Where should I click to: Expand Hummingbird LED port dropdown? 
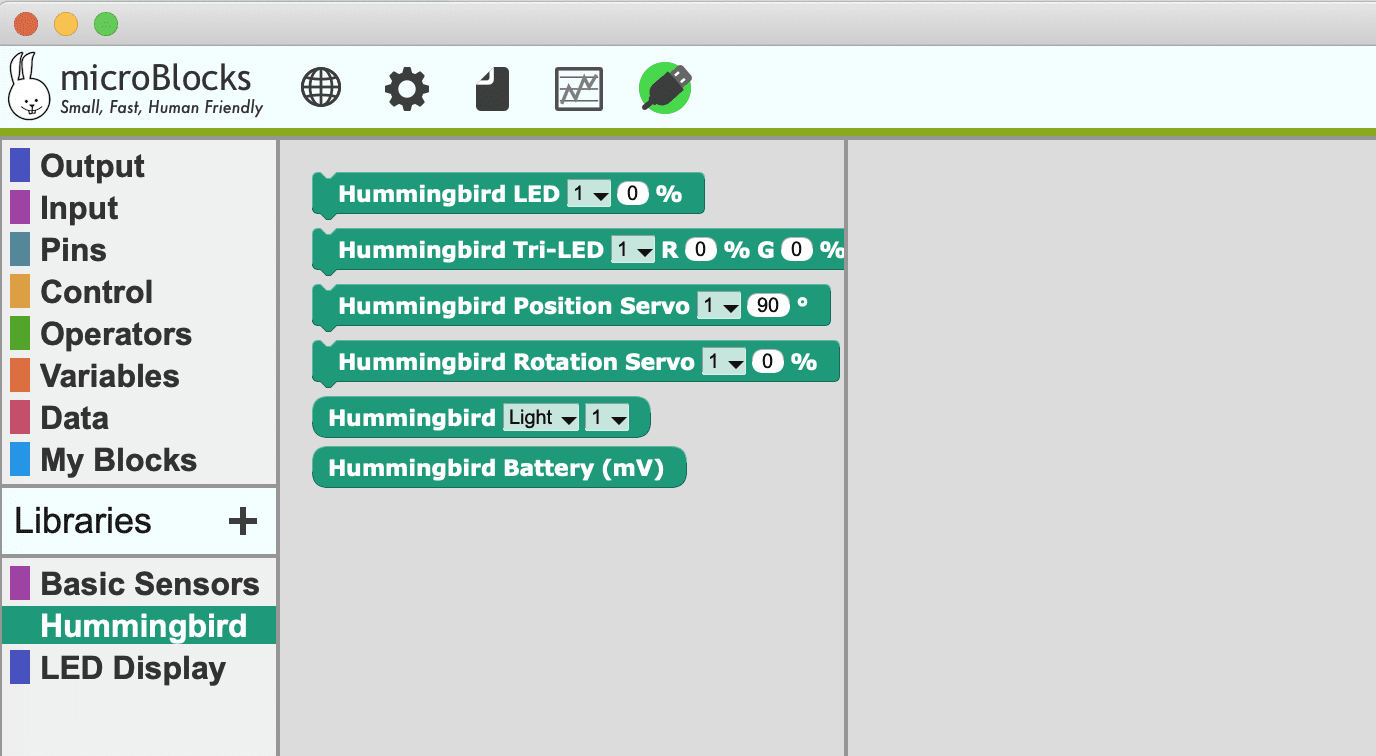tap(588, 194)
